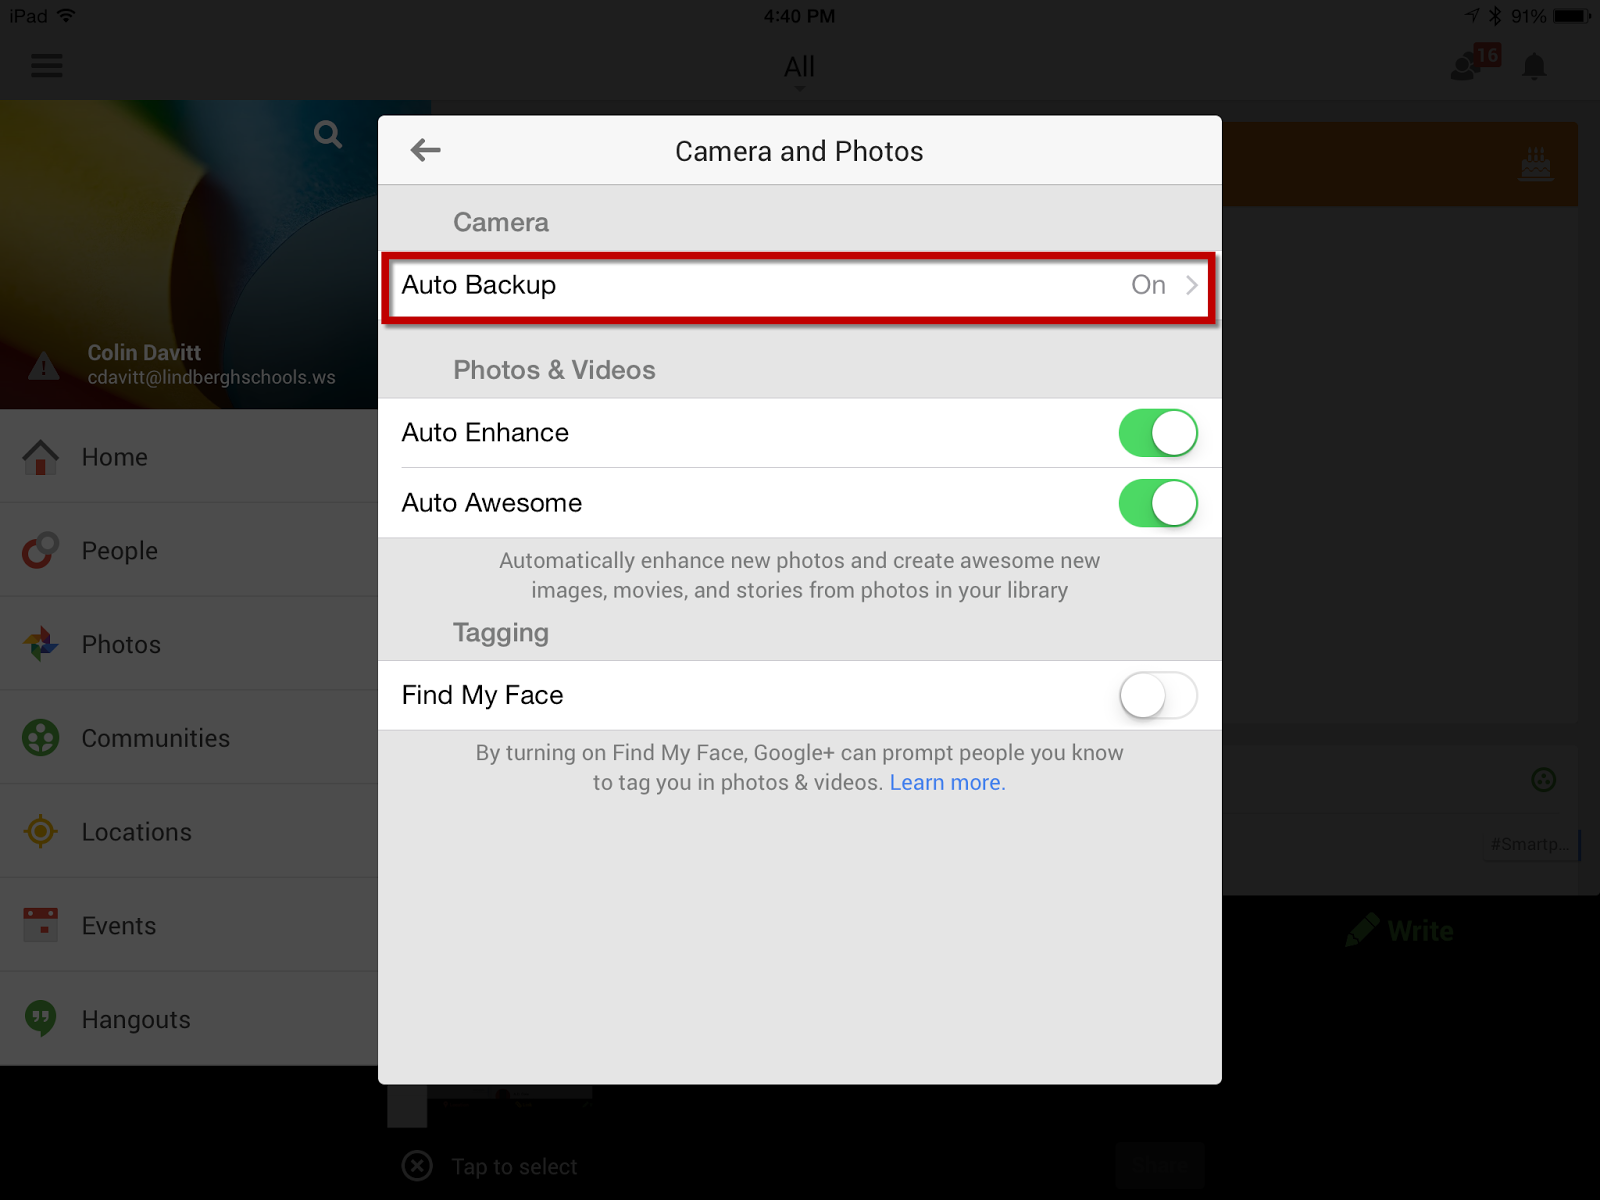Expand the All stream dropdown
Image resolution: width=1600 pixels, height=1200 pixels.
(x=799, y=70)
